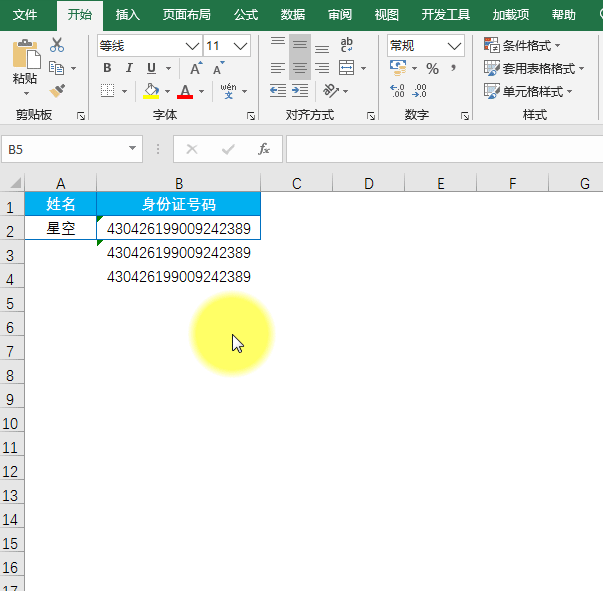Open the fill color dropdown arrow
The image size is (603, 591).
point(167,92)
